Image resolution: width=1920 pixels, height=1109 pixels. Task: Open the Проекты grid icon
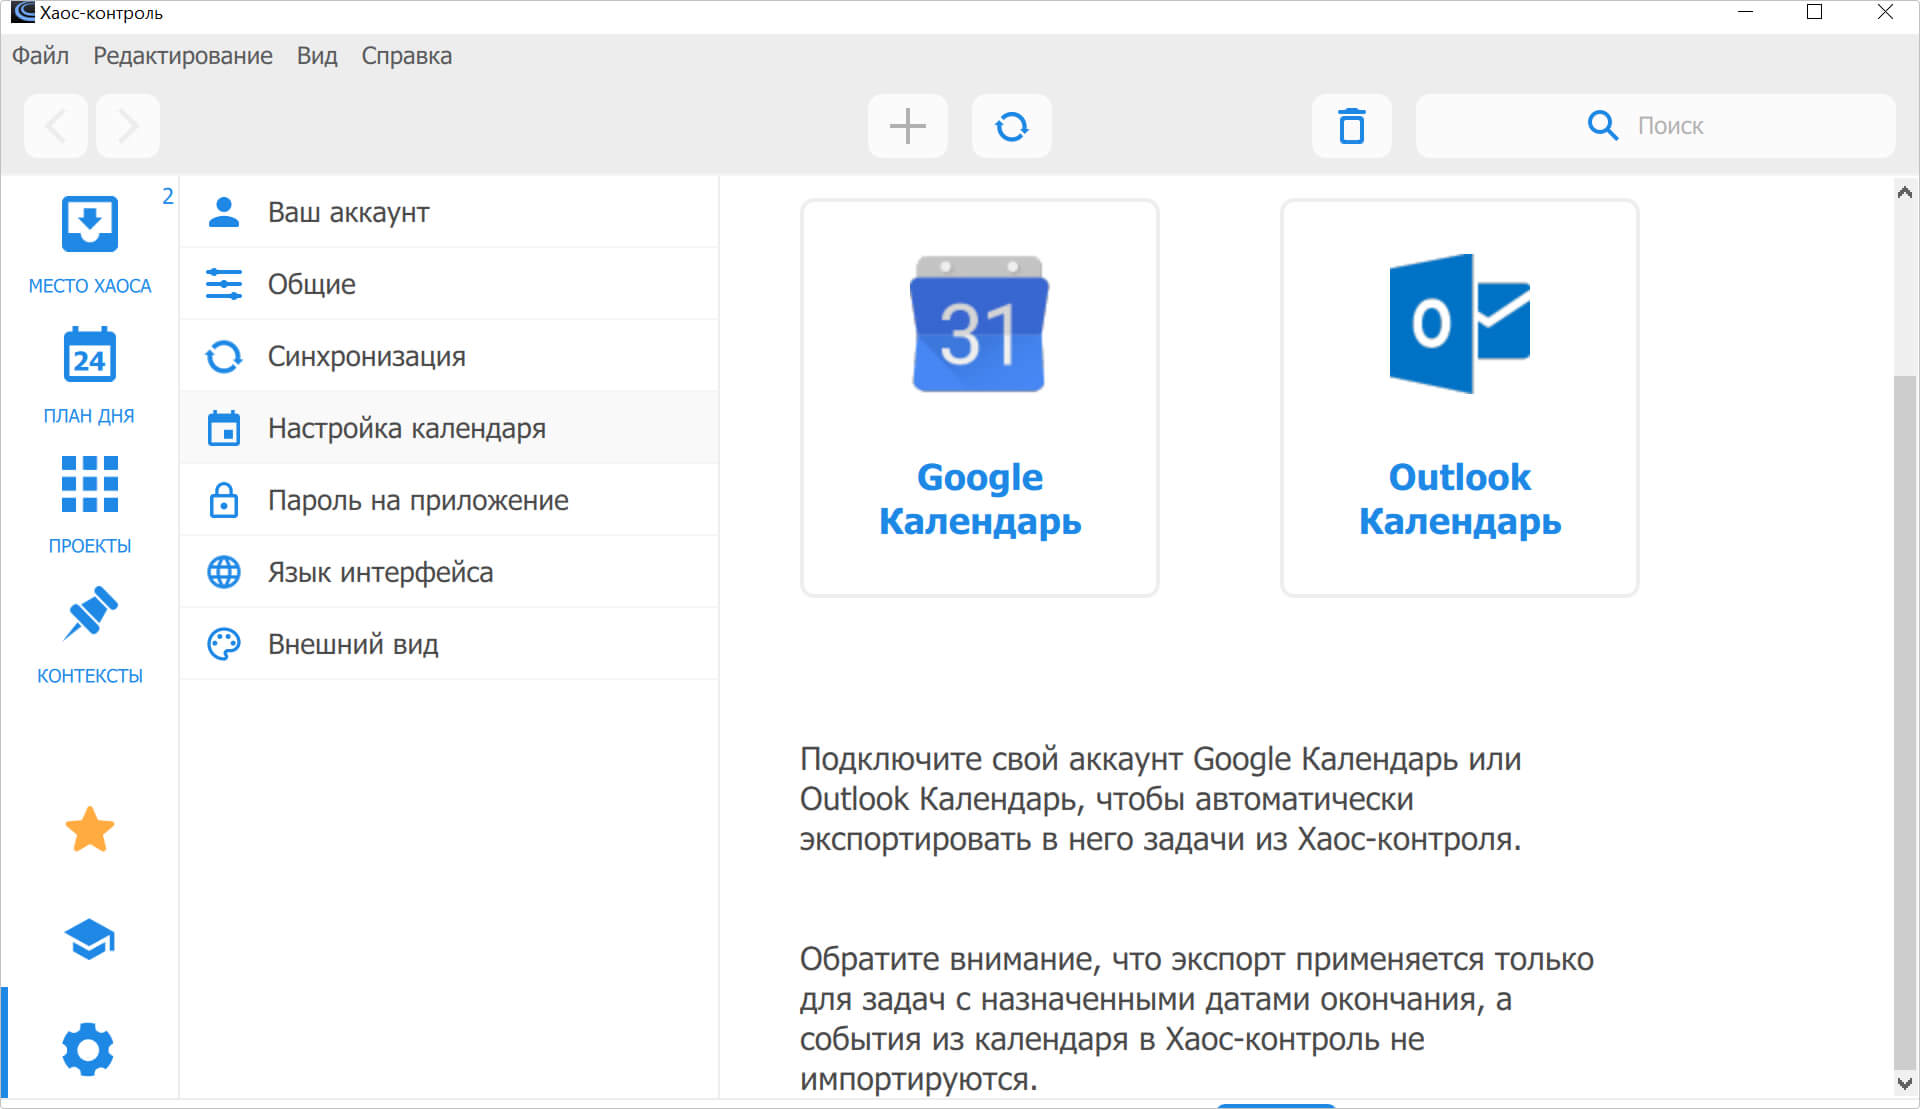click(x=89, y=484)
